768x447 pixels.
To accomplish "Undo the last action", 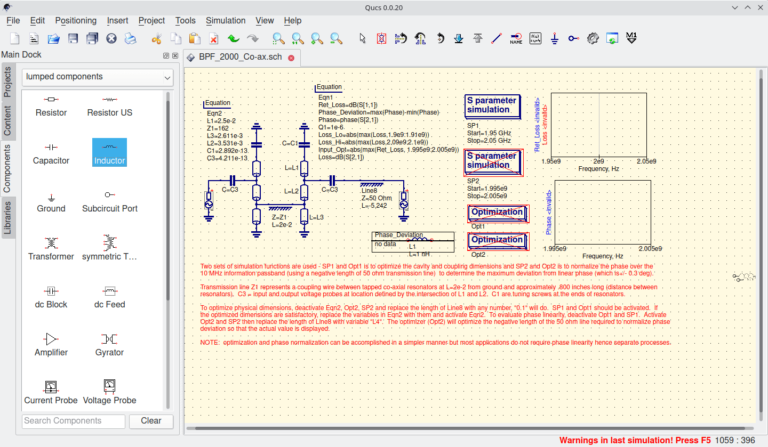I will click(233, 38).
